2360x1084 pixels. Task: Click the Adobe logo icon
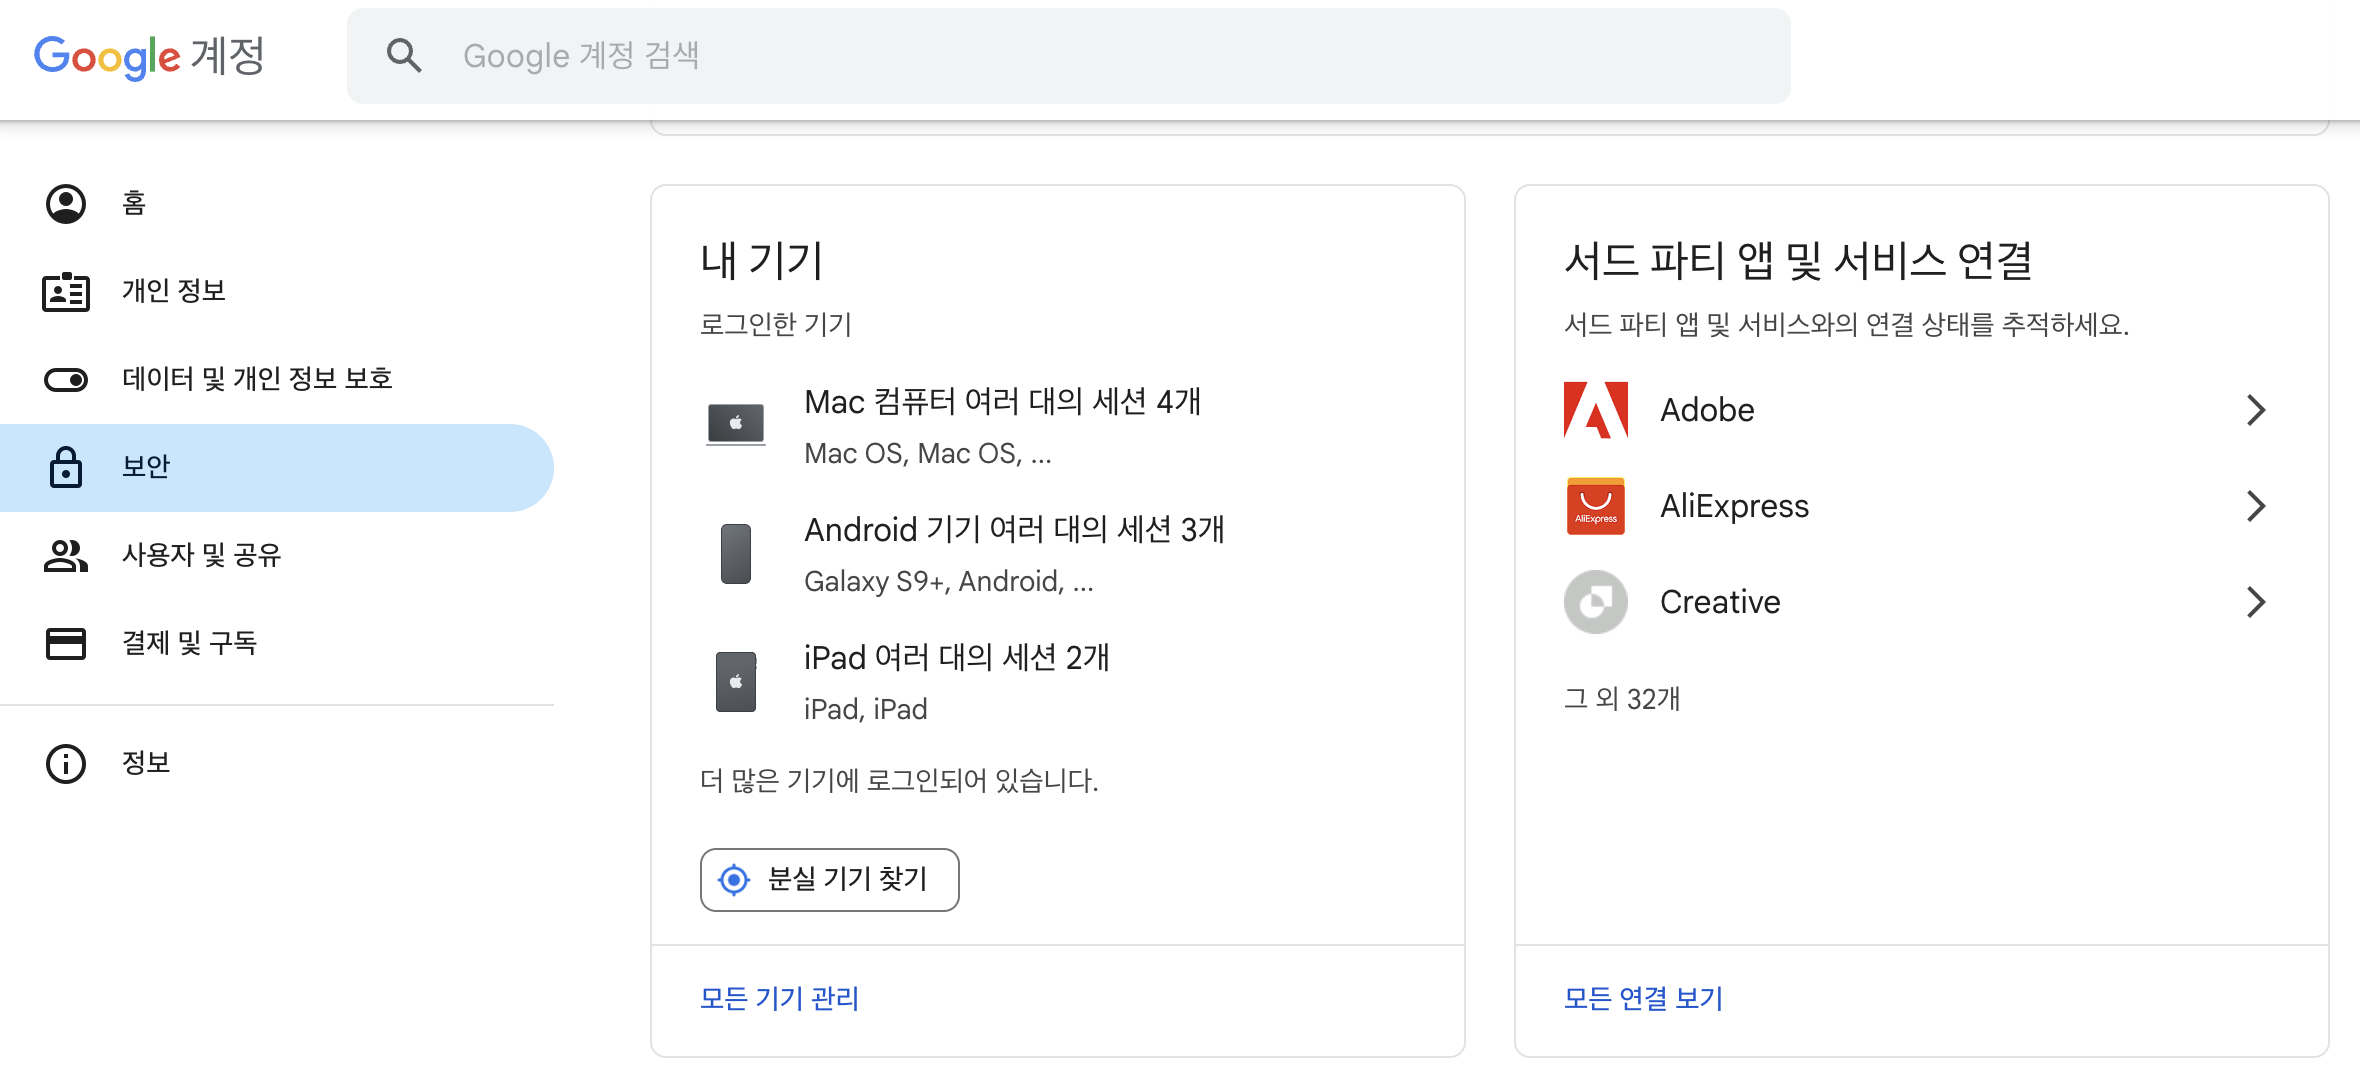tap(1595, 410)
